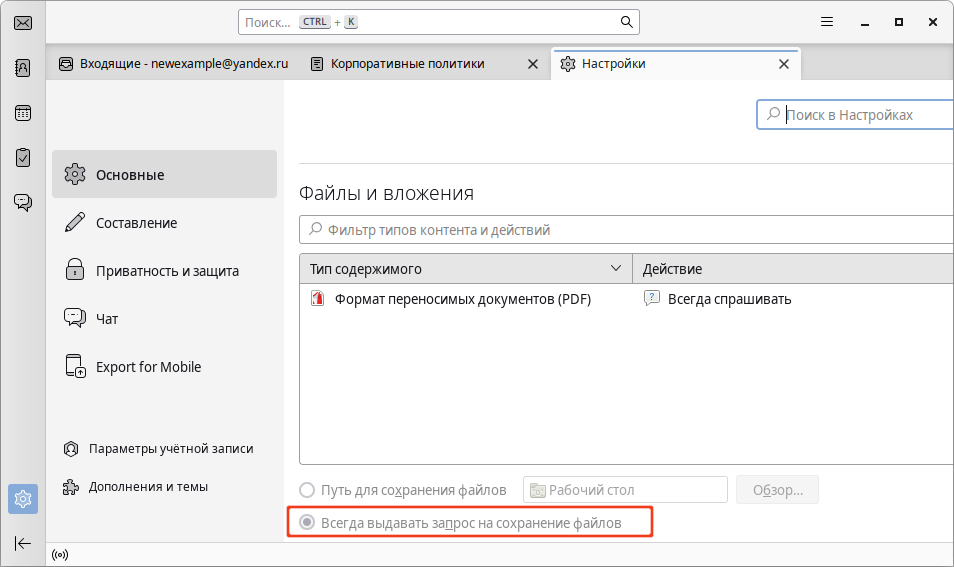Open action dropdown for the PDF content type
Image resolution: width=954 pixels, height=567 pixels.
click(x=790, y=298)
